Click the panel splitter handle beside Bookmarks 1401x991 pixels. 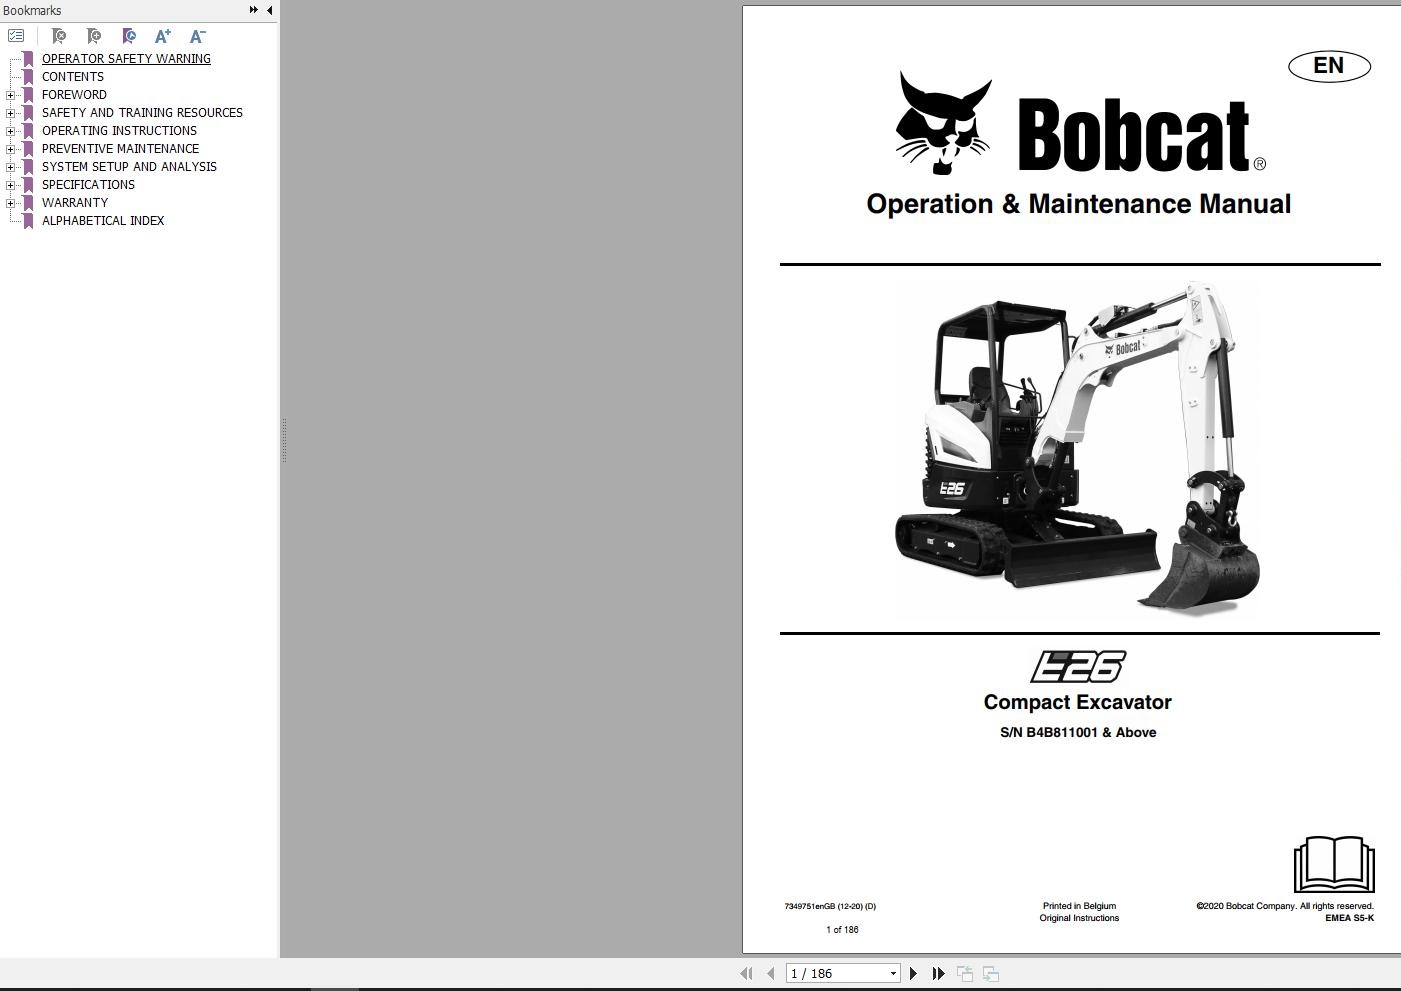coord(284,440)
